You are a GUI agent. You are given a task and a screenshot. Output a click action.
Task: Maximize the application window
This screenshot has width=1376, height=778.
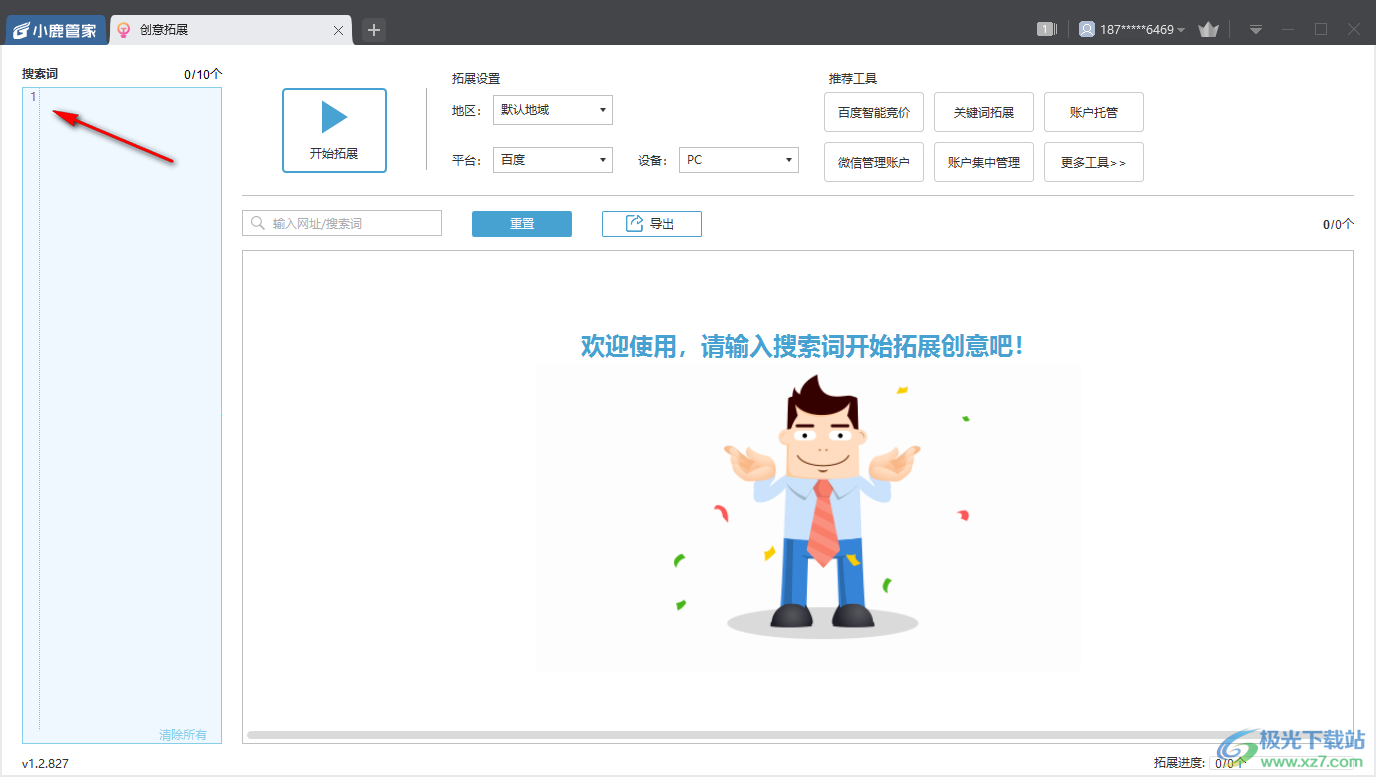click(1321, 30)
